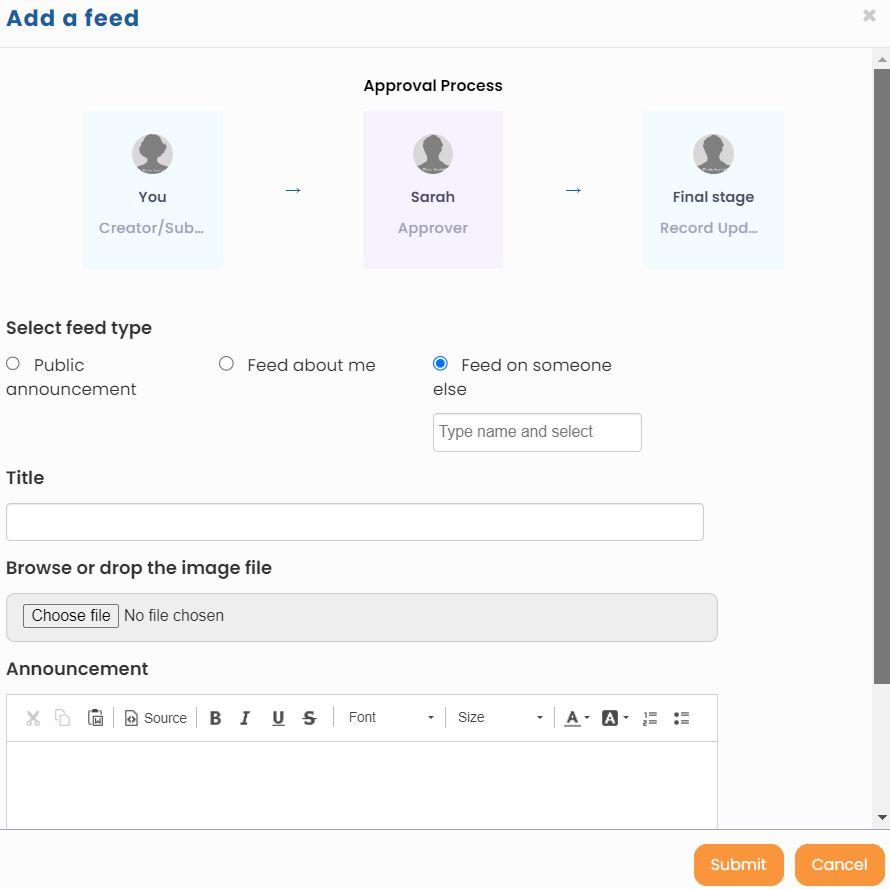Submit the new feed
The height and width of the screenshot is (889, 890).
(x=738, y=864)
